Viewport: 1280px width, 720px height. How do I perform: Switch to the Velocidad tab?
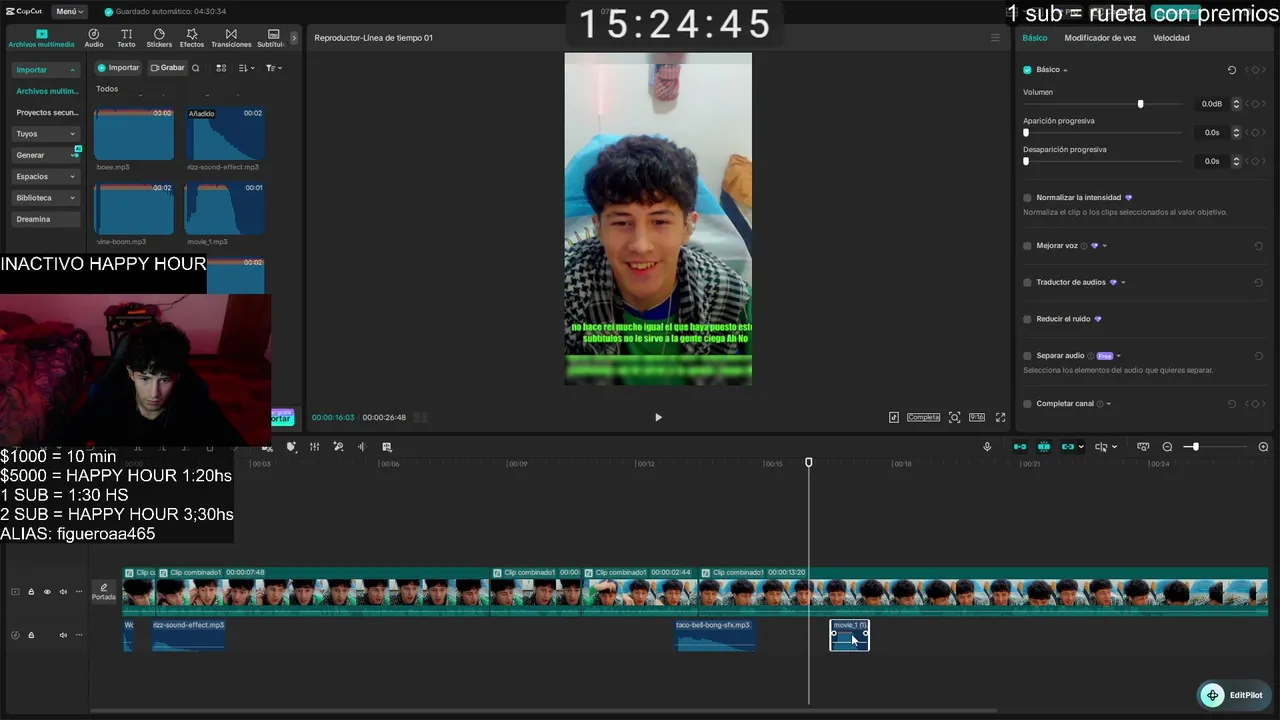tap(1171, 38)
